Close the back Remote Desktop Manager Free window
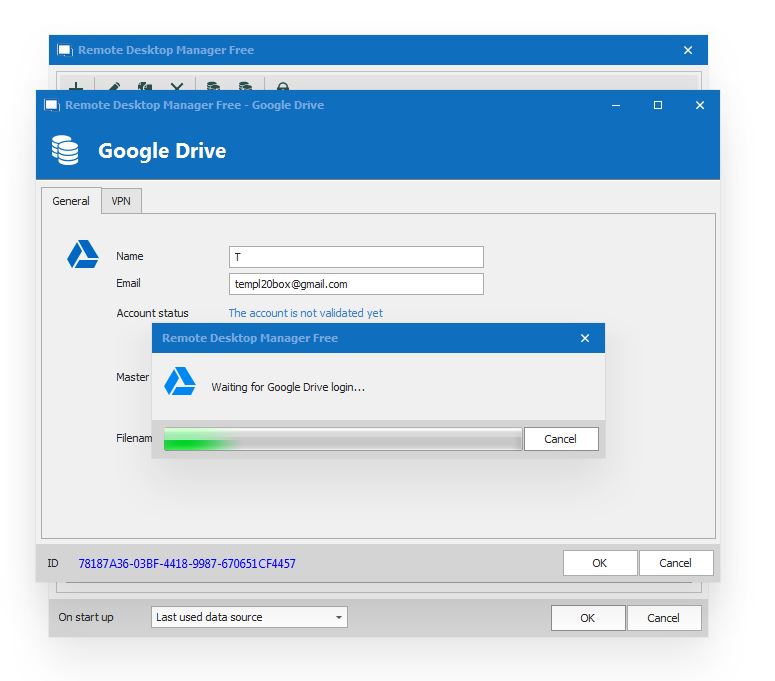 click(x=688, y=50)
